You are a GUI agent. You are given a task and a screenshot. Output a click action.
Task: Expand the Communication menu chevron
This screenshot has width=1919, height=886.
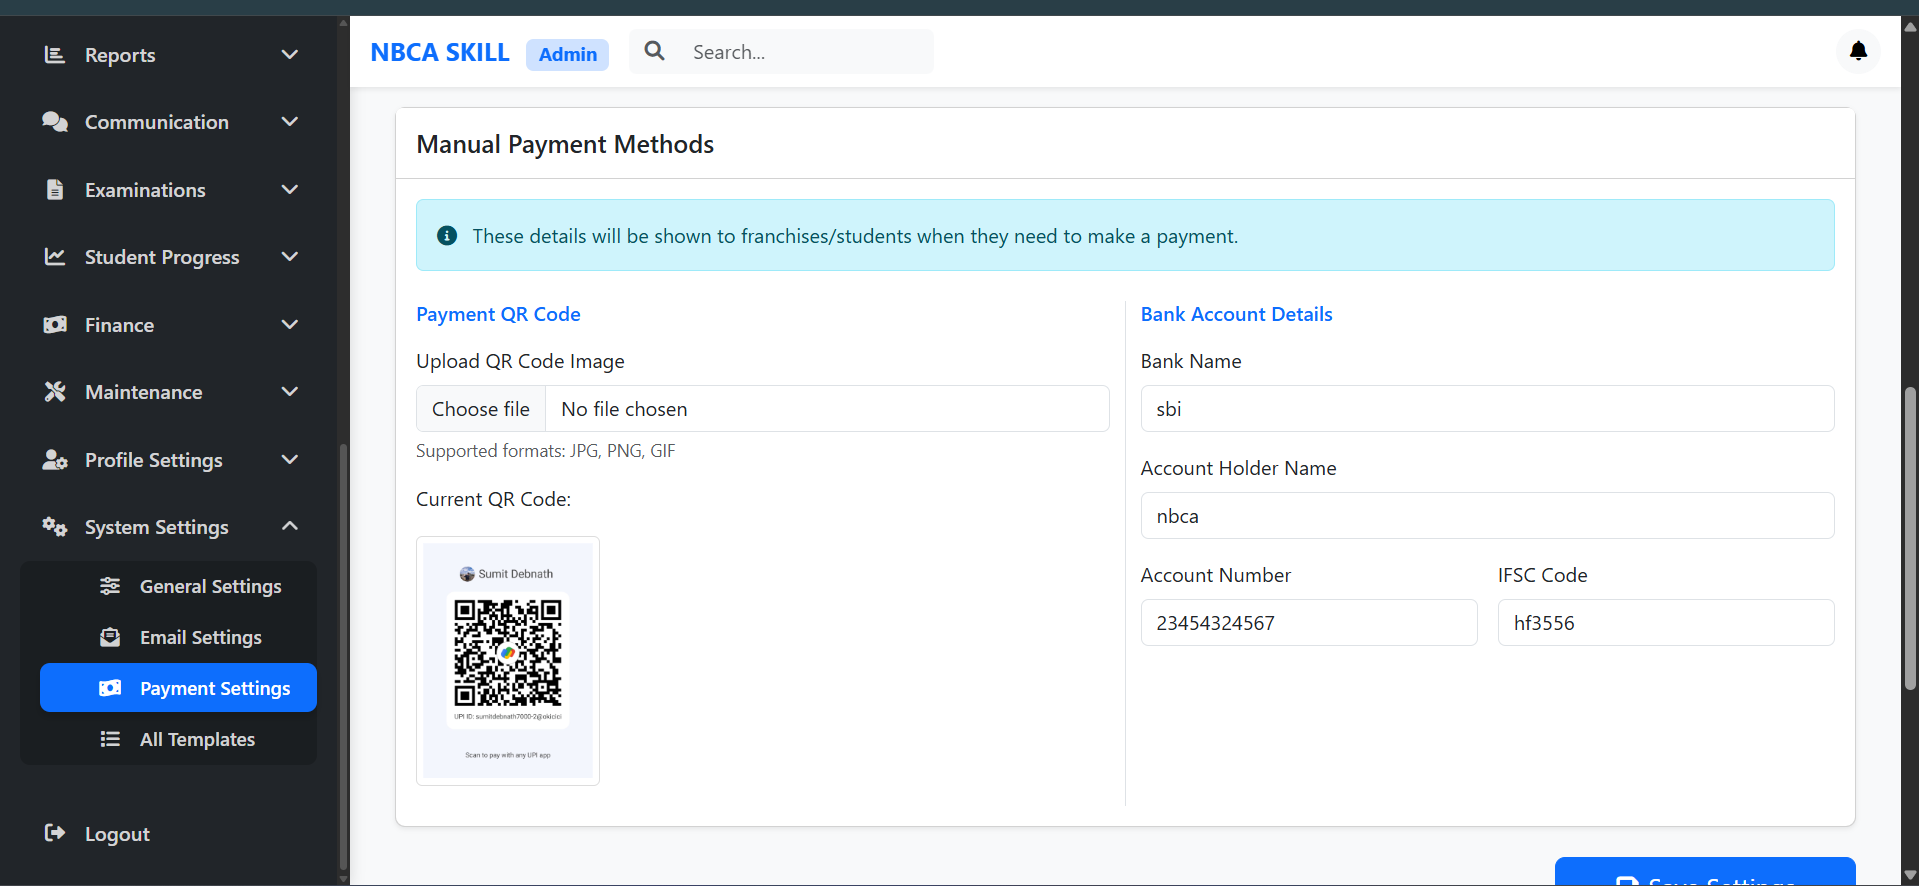[290, 121]
